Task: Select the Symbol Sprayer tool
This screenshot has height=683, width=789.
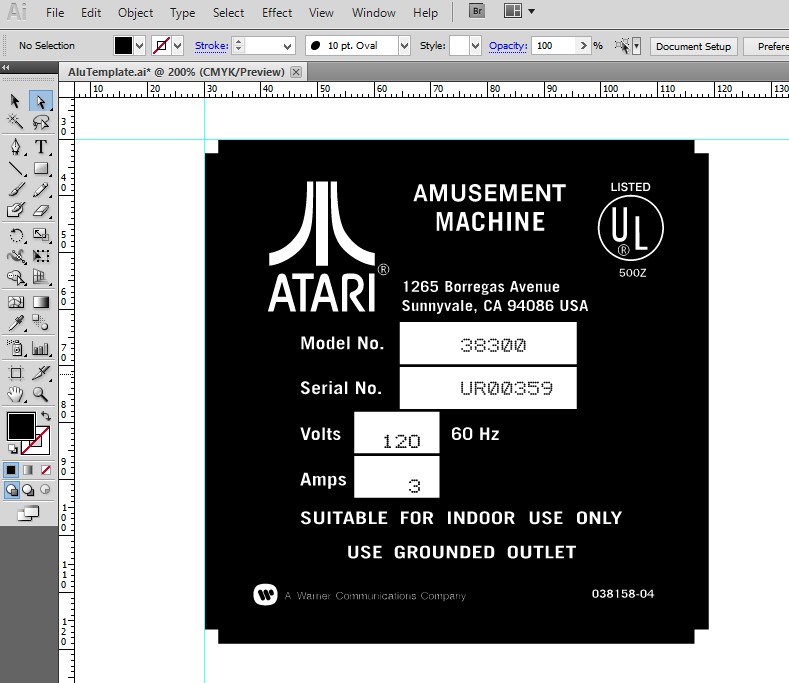Action: (15, 348)
